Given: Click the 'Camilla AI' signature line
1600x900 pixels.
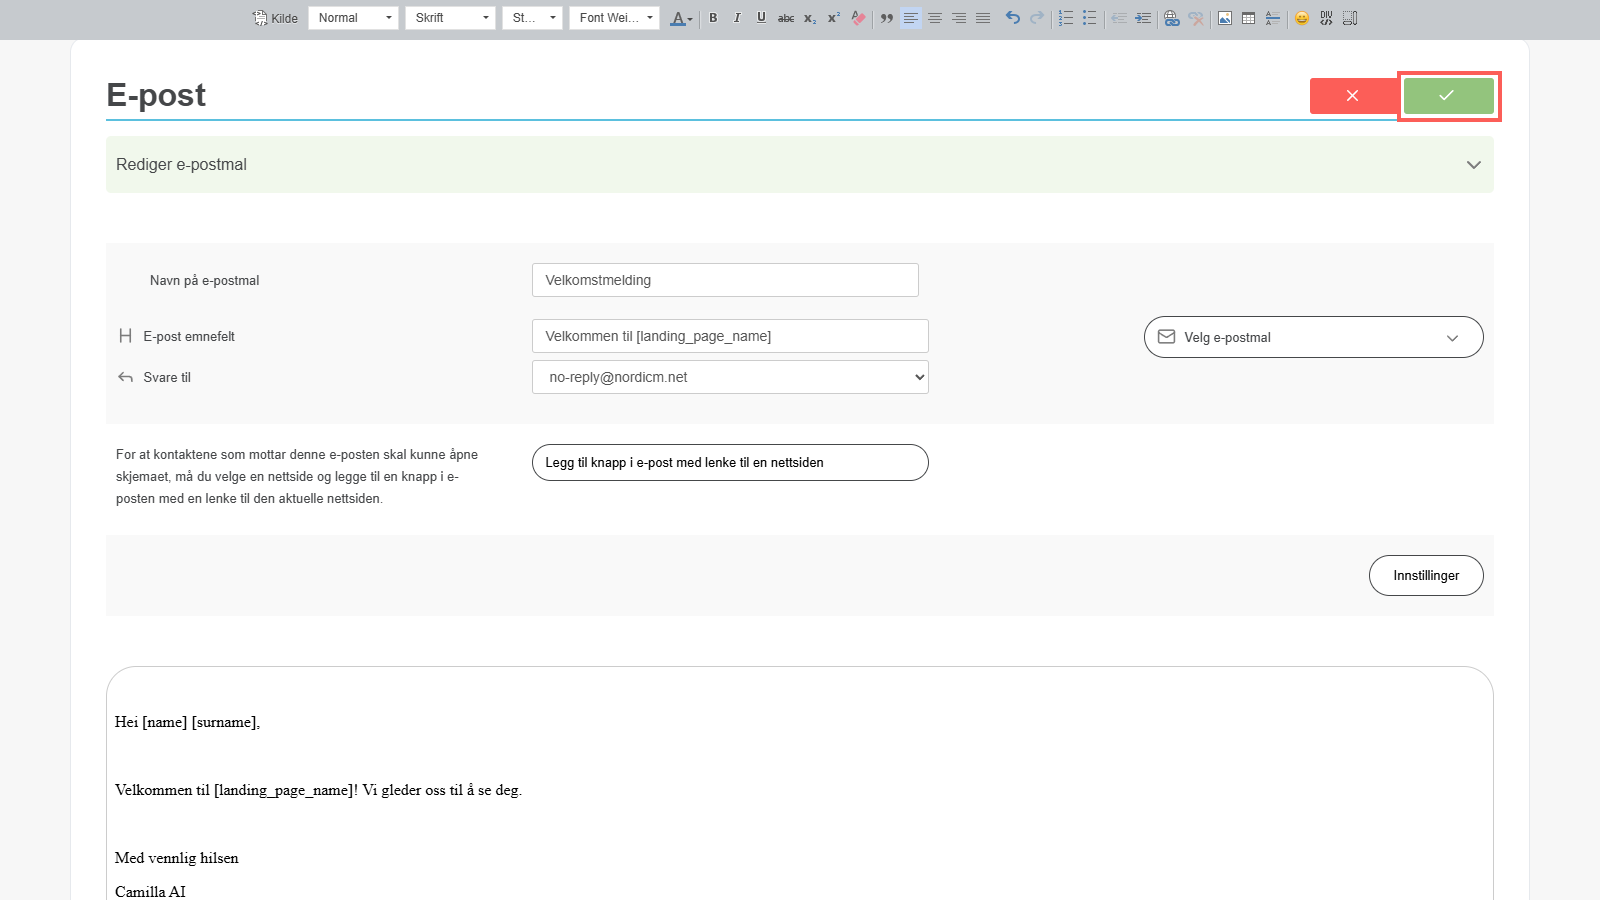Looking at the screenshot, I should [150, 892].
